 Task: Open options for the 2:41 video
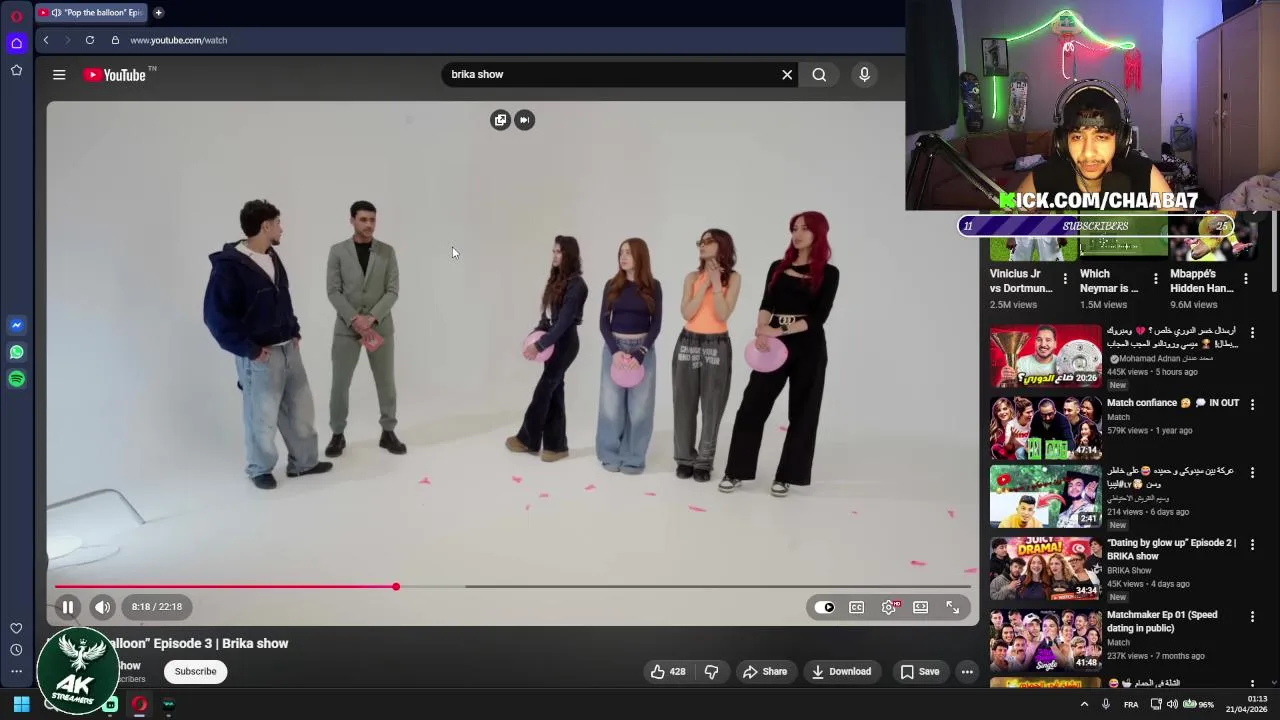(1252, 472)
